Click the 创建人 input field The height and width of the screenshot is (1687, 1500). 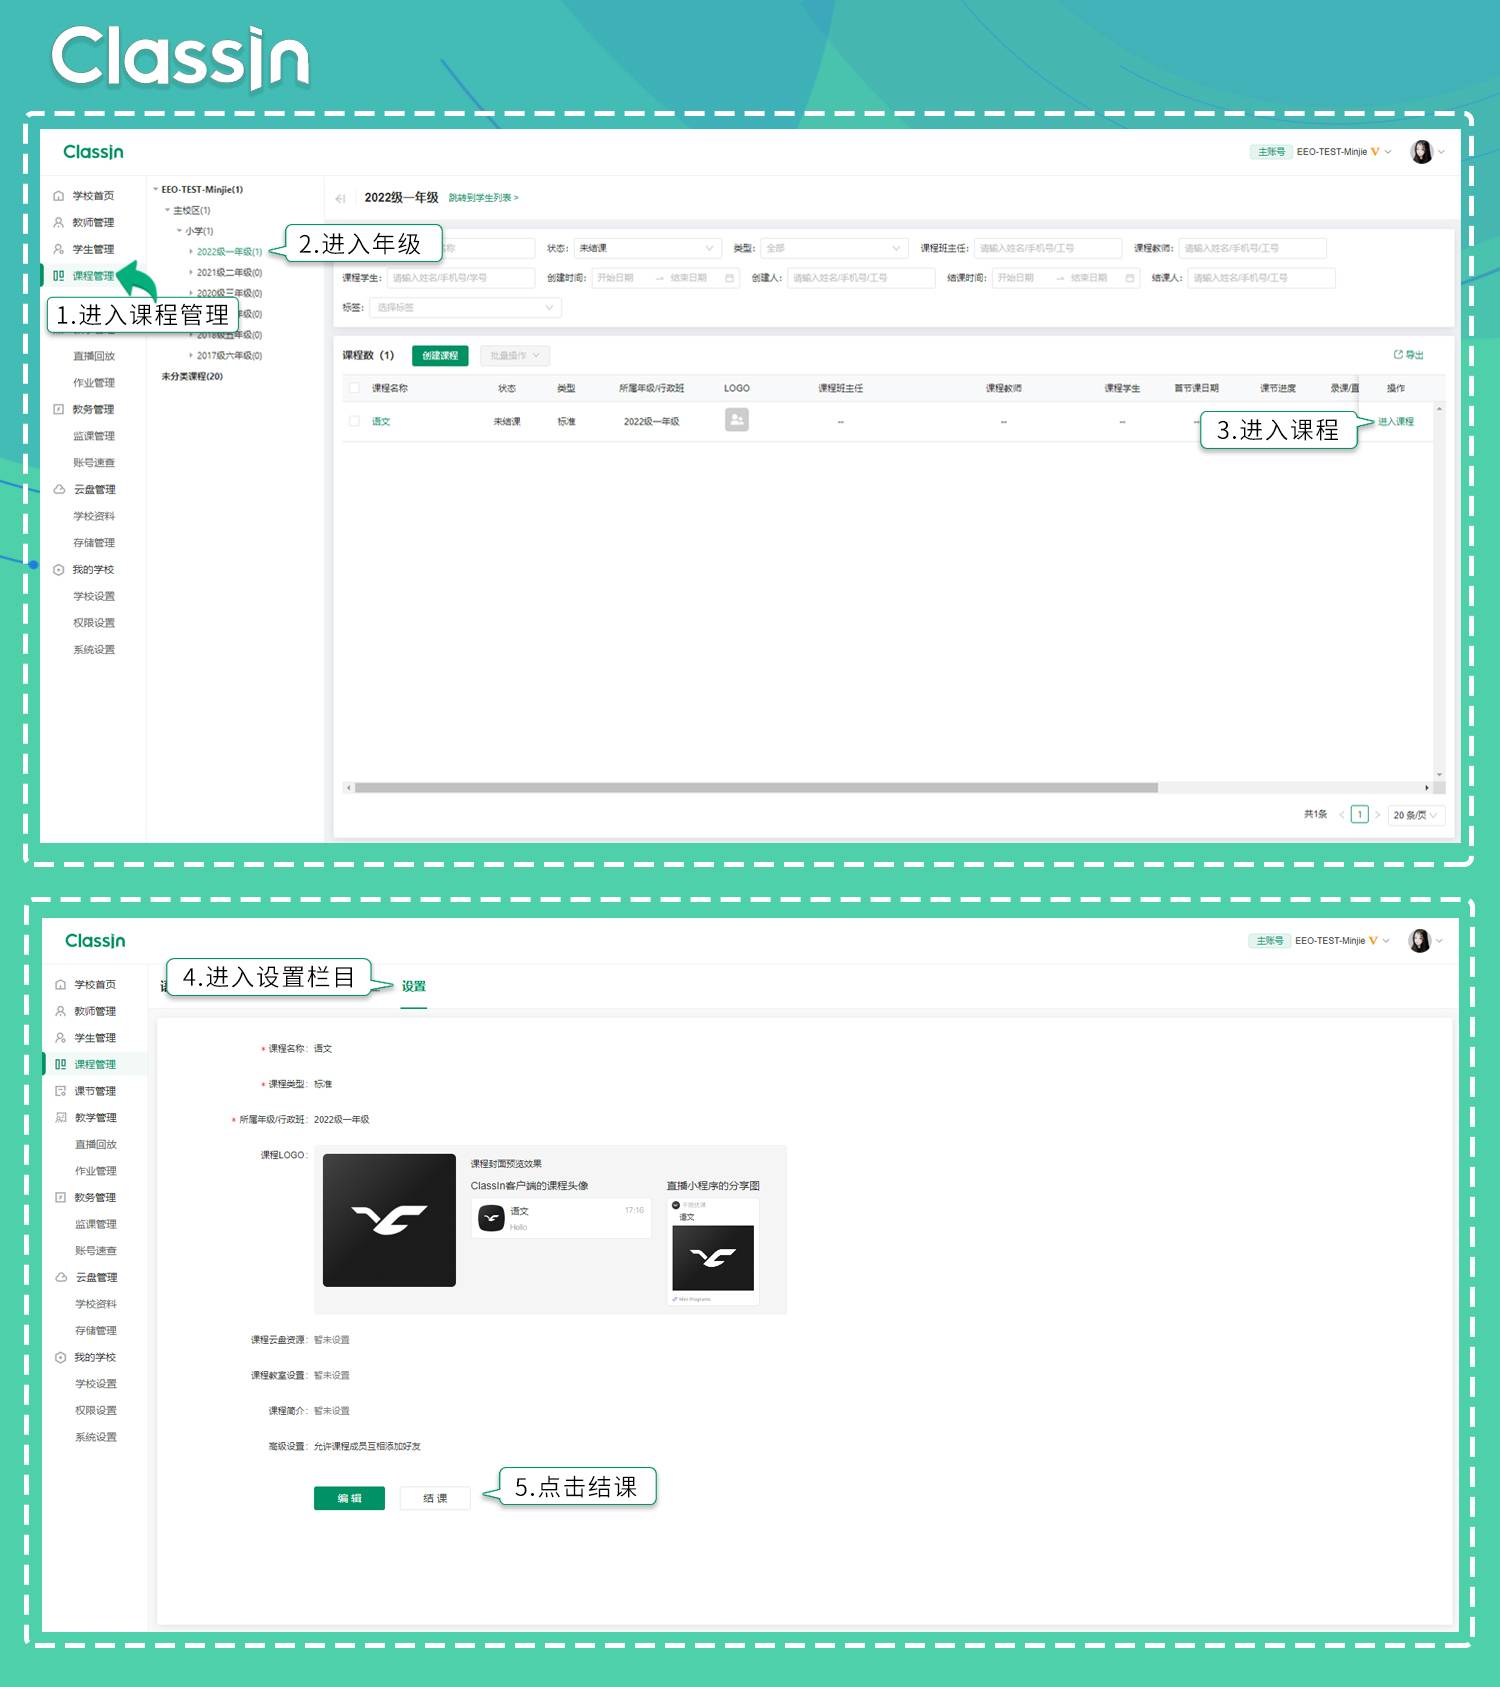861,278
